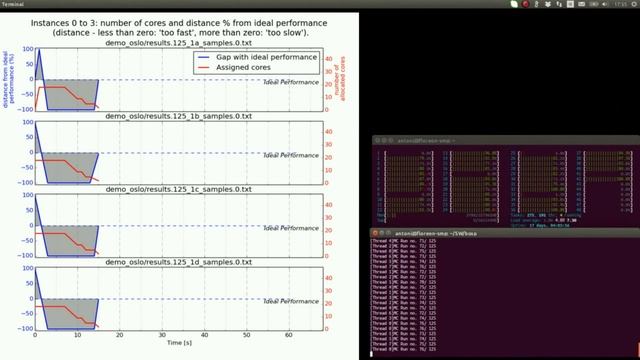Click the figure heading 'Instances 0 to 3'

[x=179, y=28]
